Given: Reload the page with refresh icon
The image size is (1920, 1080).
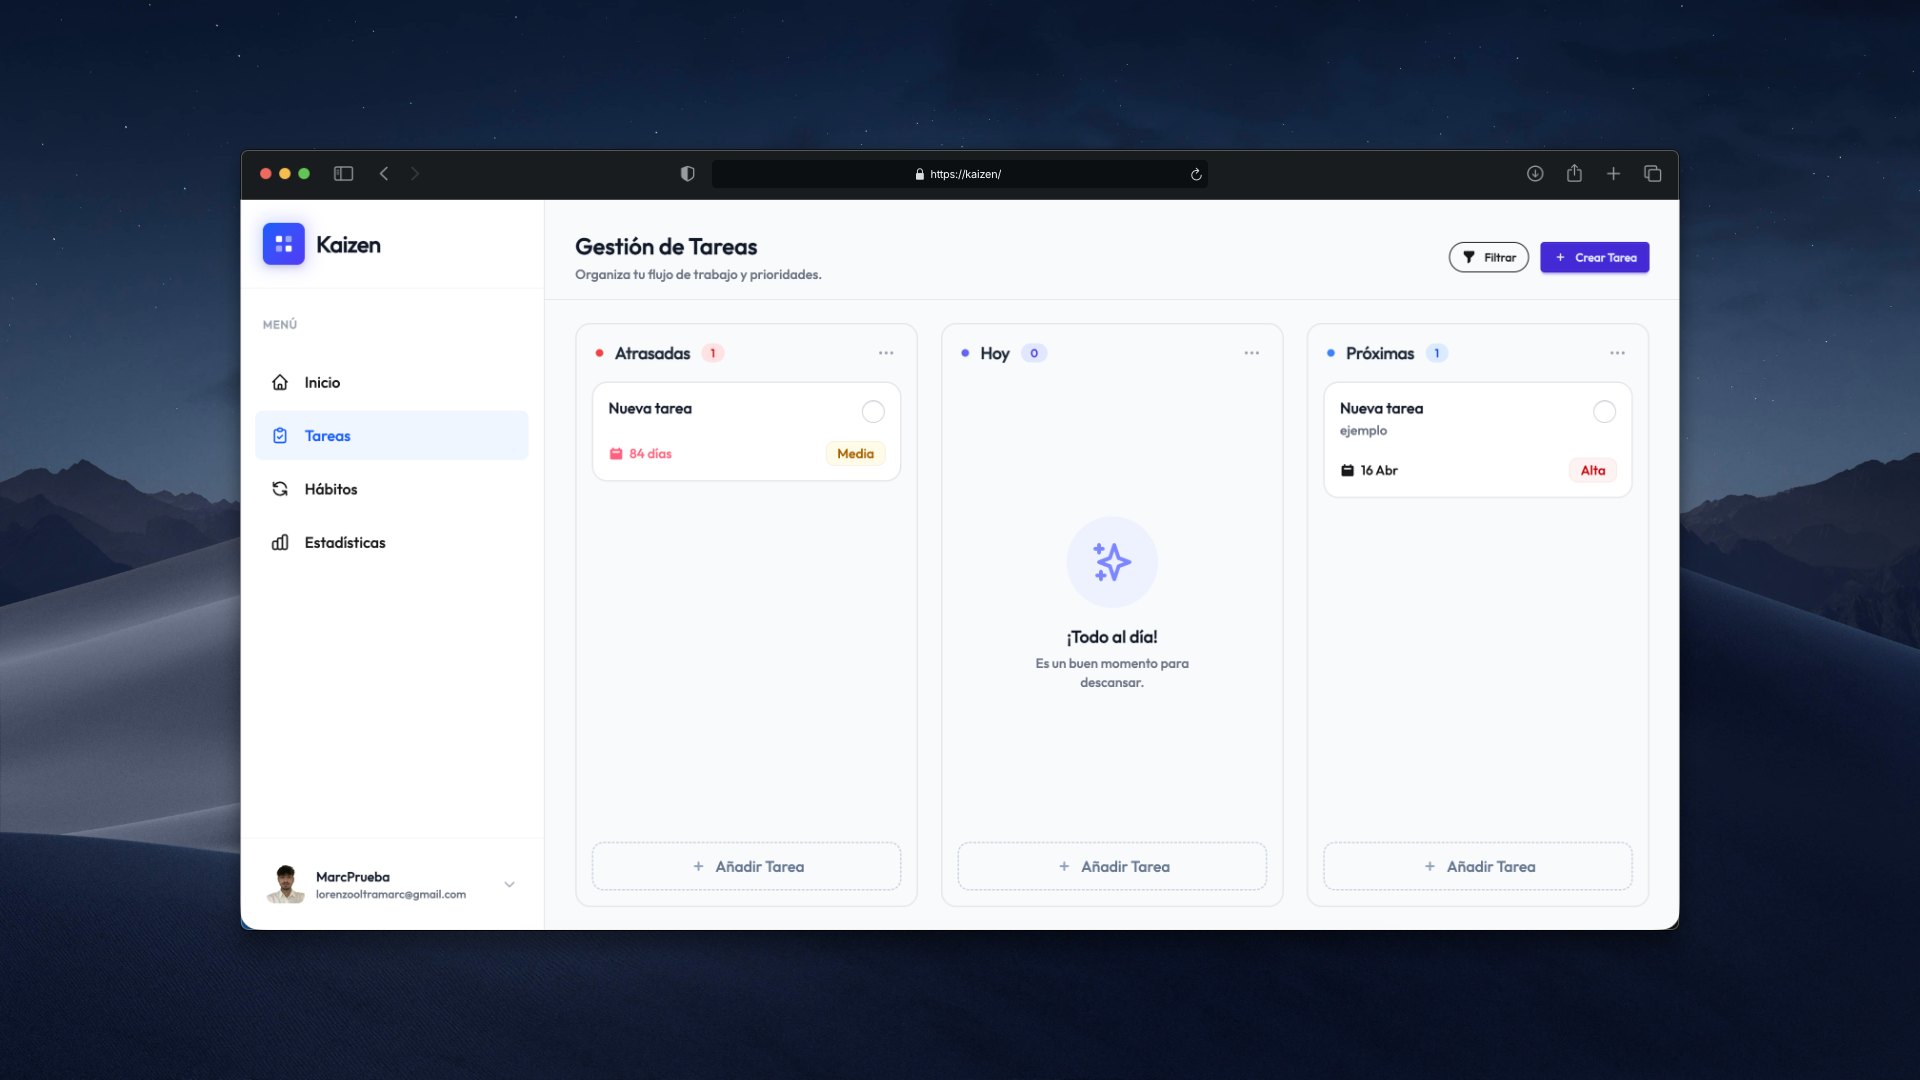Looking at the screenshot, I should 1196,175.
